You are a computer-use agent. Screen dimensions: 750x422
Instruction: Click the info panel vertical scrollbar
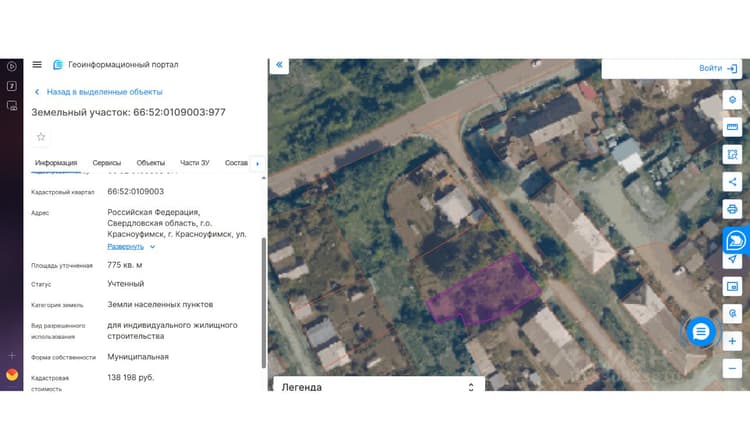pos(263,303)
